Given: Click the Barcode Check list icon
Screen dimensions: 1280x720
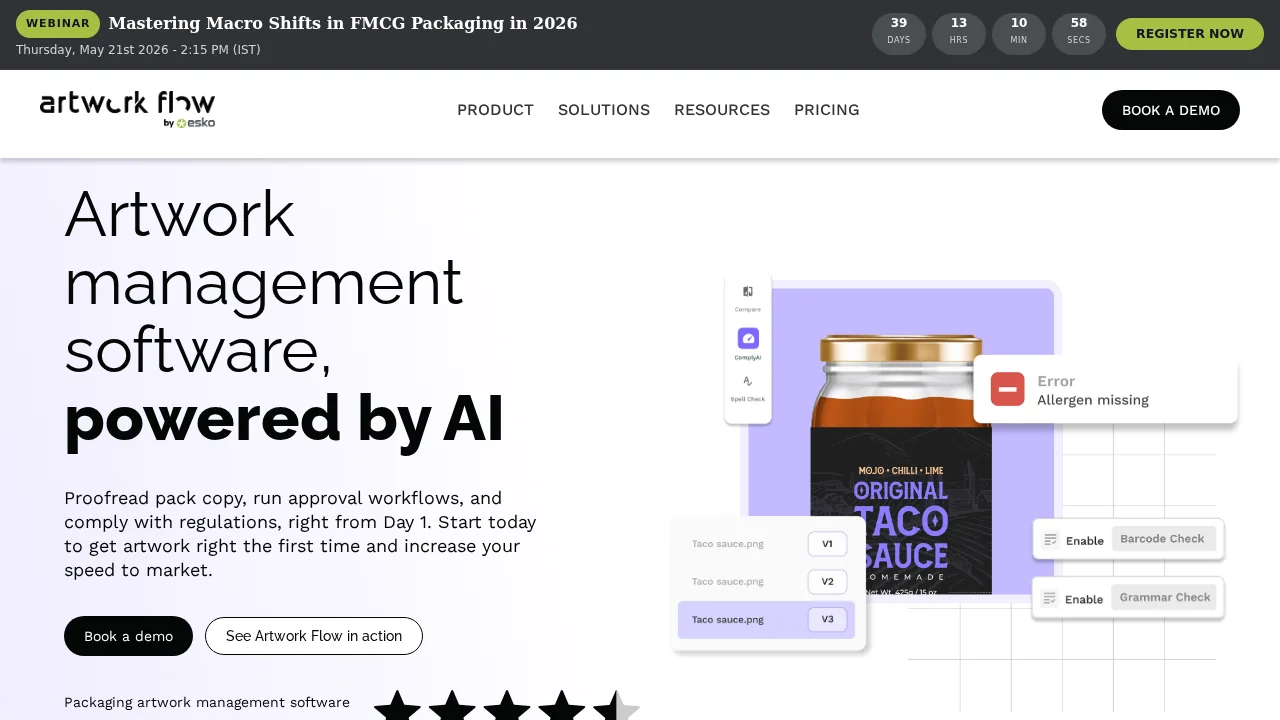Looking at the screenshot, I should [1050, 540].
